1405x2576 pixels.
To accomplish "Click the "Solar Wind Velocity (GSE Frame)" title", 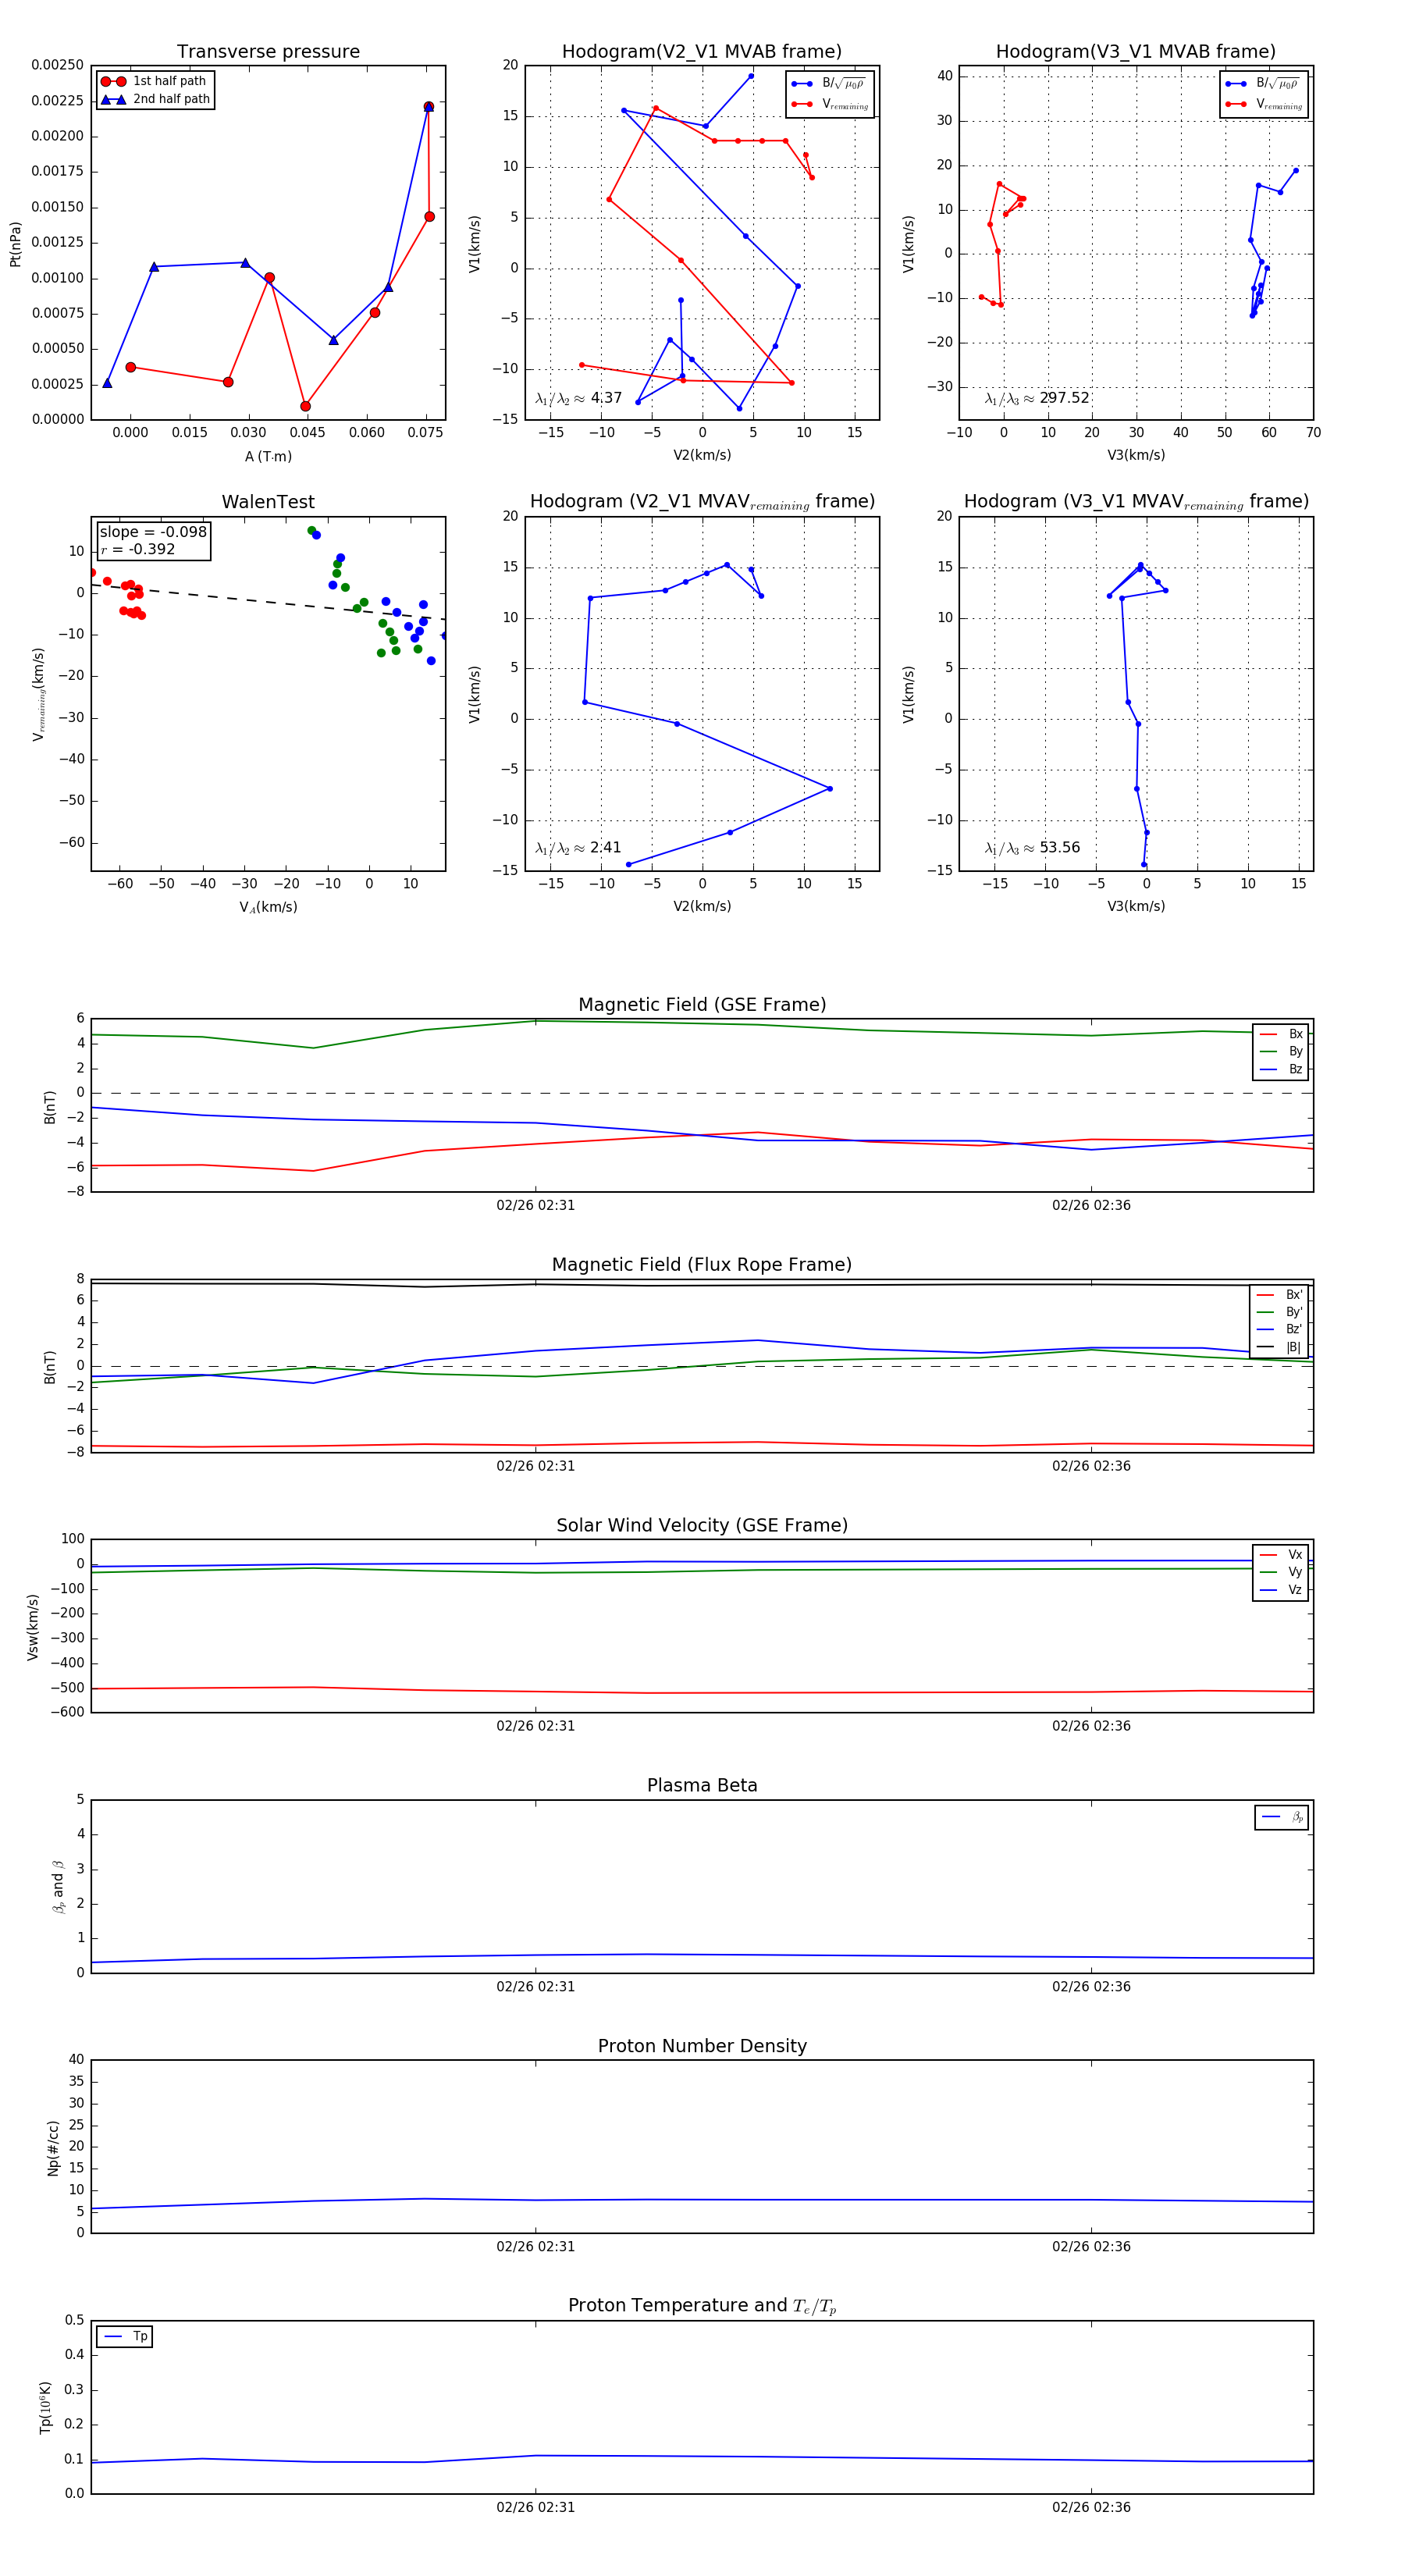I will 702,1526.
